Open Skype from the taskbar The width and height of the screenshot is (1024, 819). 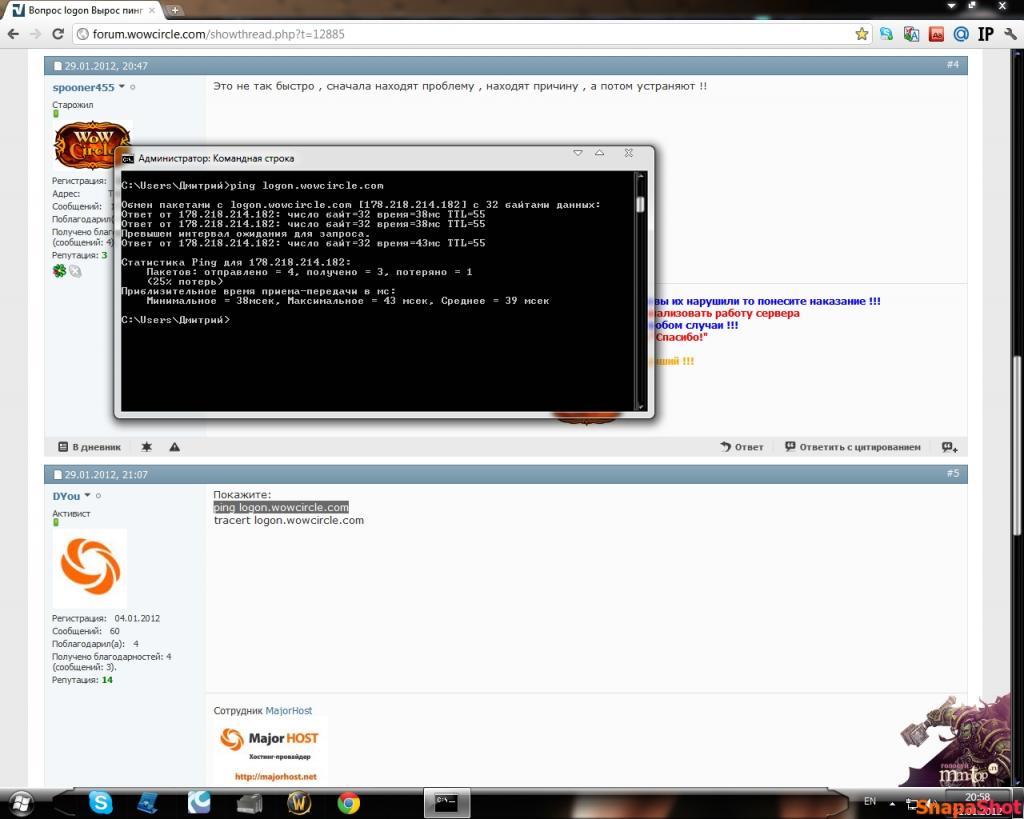point(100,802)
